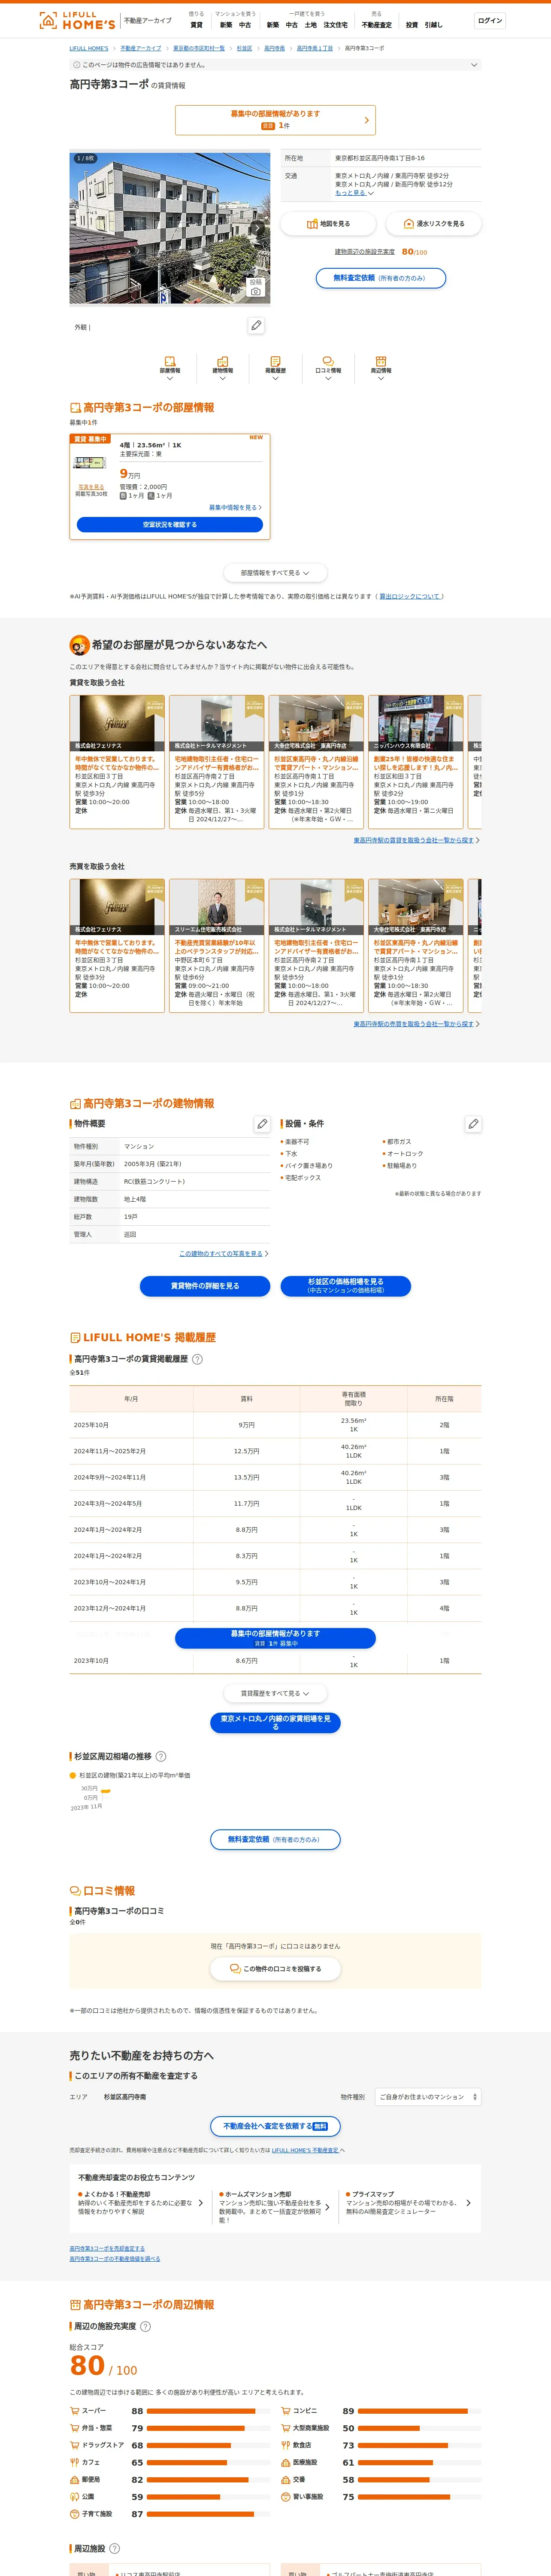551x2576 pixels.
Task: Click the 2025年10月 history row
Action: tap(275, 1424)
